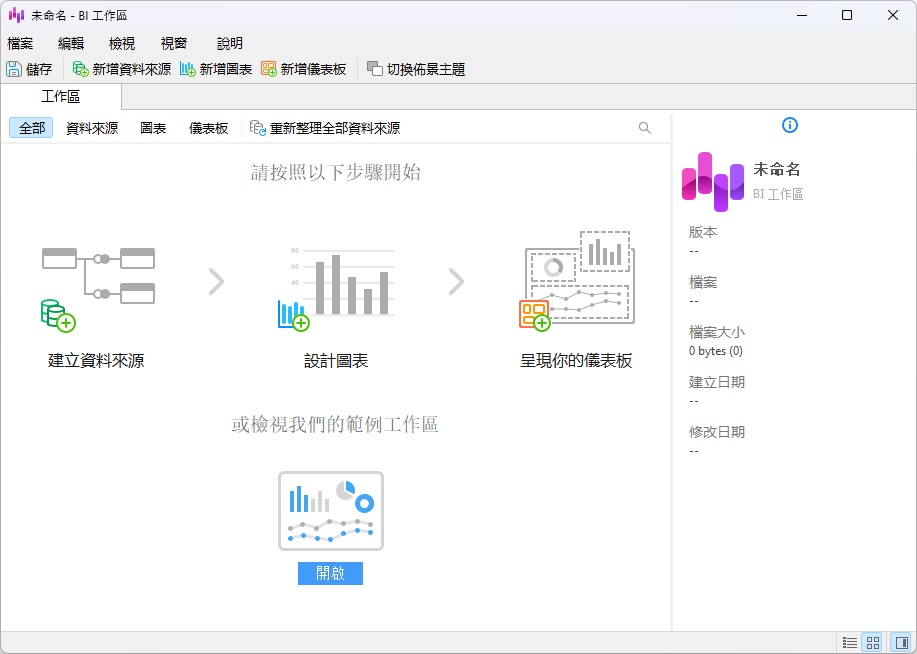Viewport: 917px width, 654px height.
Task: Click the search magnifier icon
Action: pos(645,128)
